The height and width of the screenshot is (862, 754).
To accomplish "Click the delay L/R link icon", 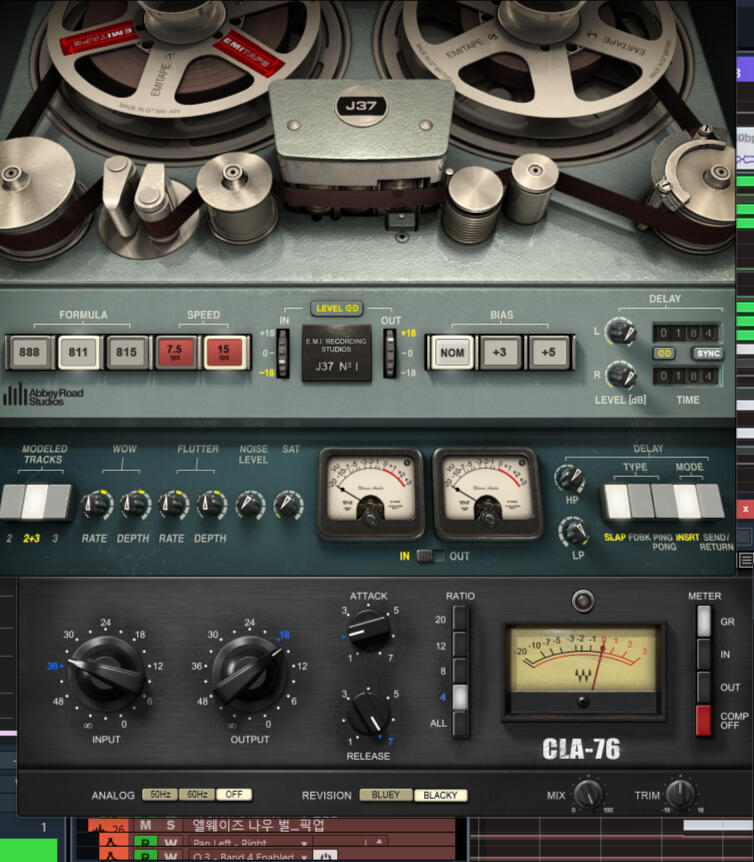I will (x=664, y=354).
